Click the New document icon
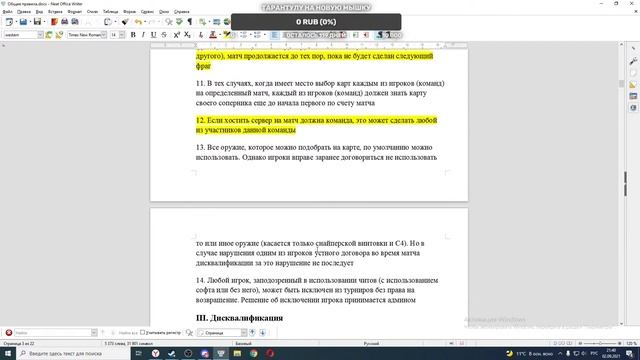This screenshot has height=360, width=640. tap(9, 22)
